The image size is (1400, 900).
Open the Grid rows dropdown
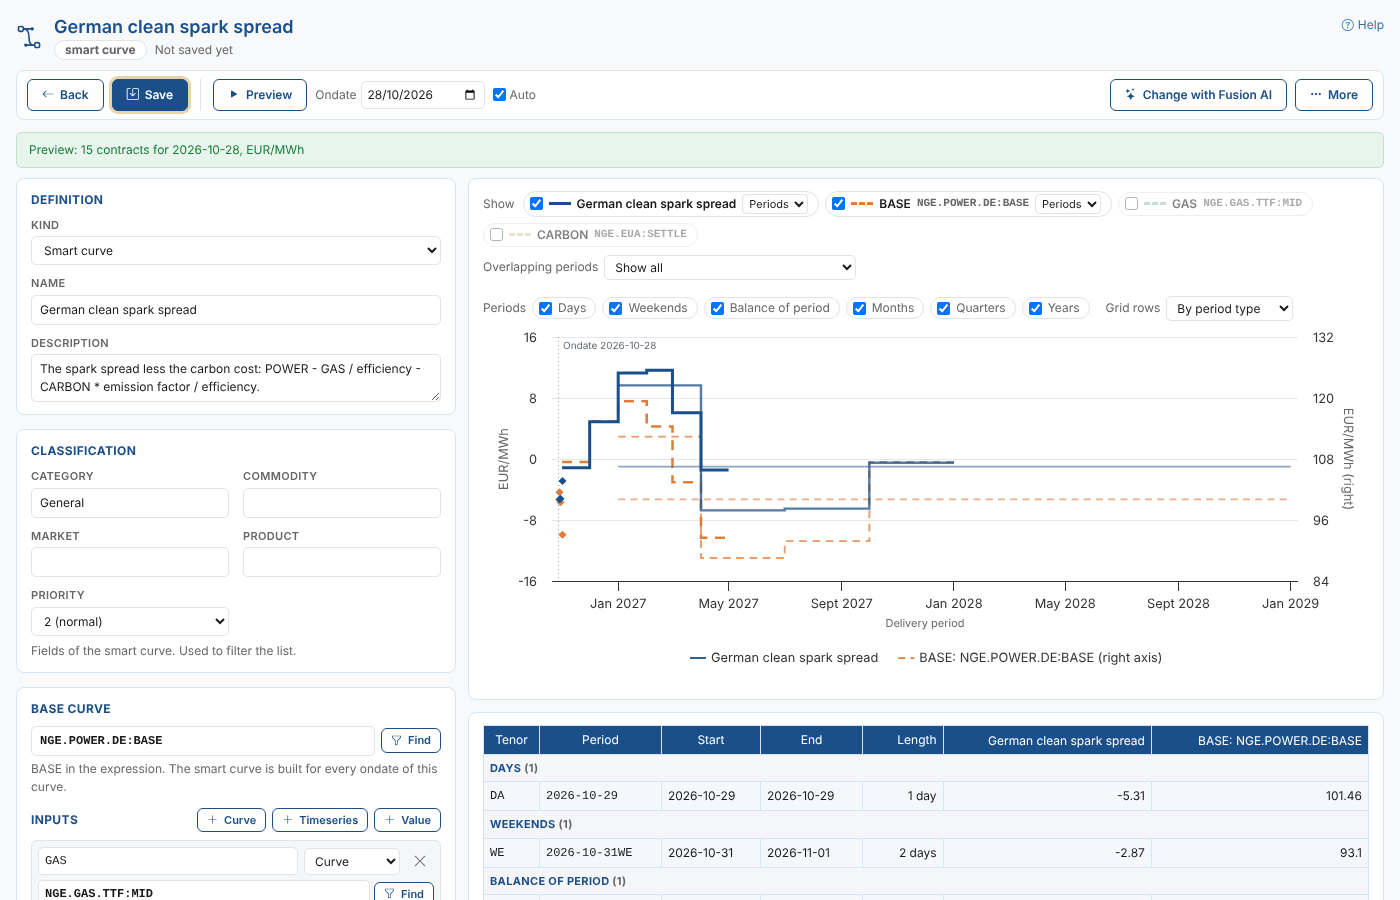[x=1230, y=309]
